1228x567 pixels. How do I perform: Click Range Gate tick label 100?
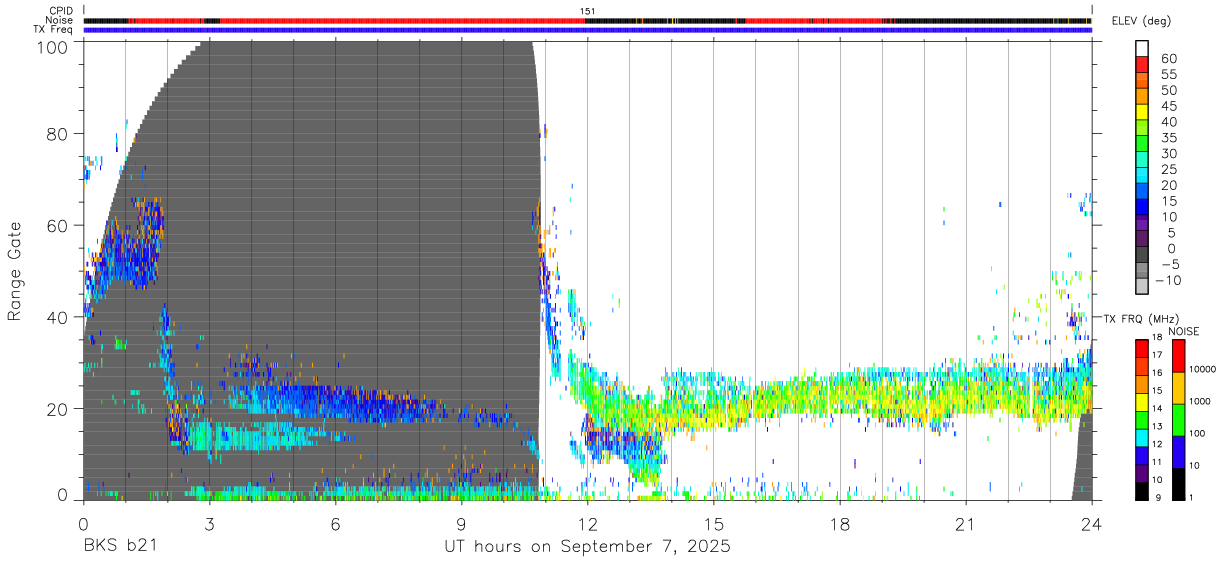click(52, 47)
